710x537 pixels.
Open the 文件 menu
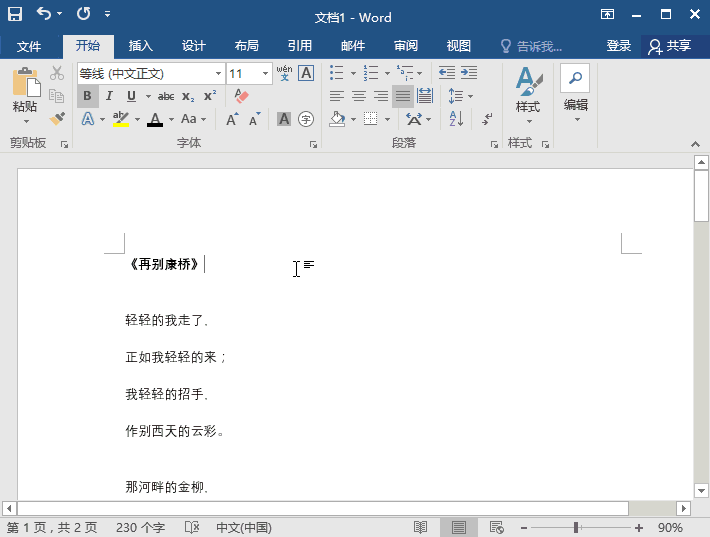[29, 46]
